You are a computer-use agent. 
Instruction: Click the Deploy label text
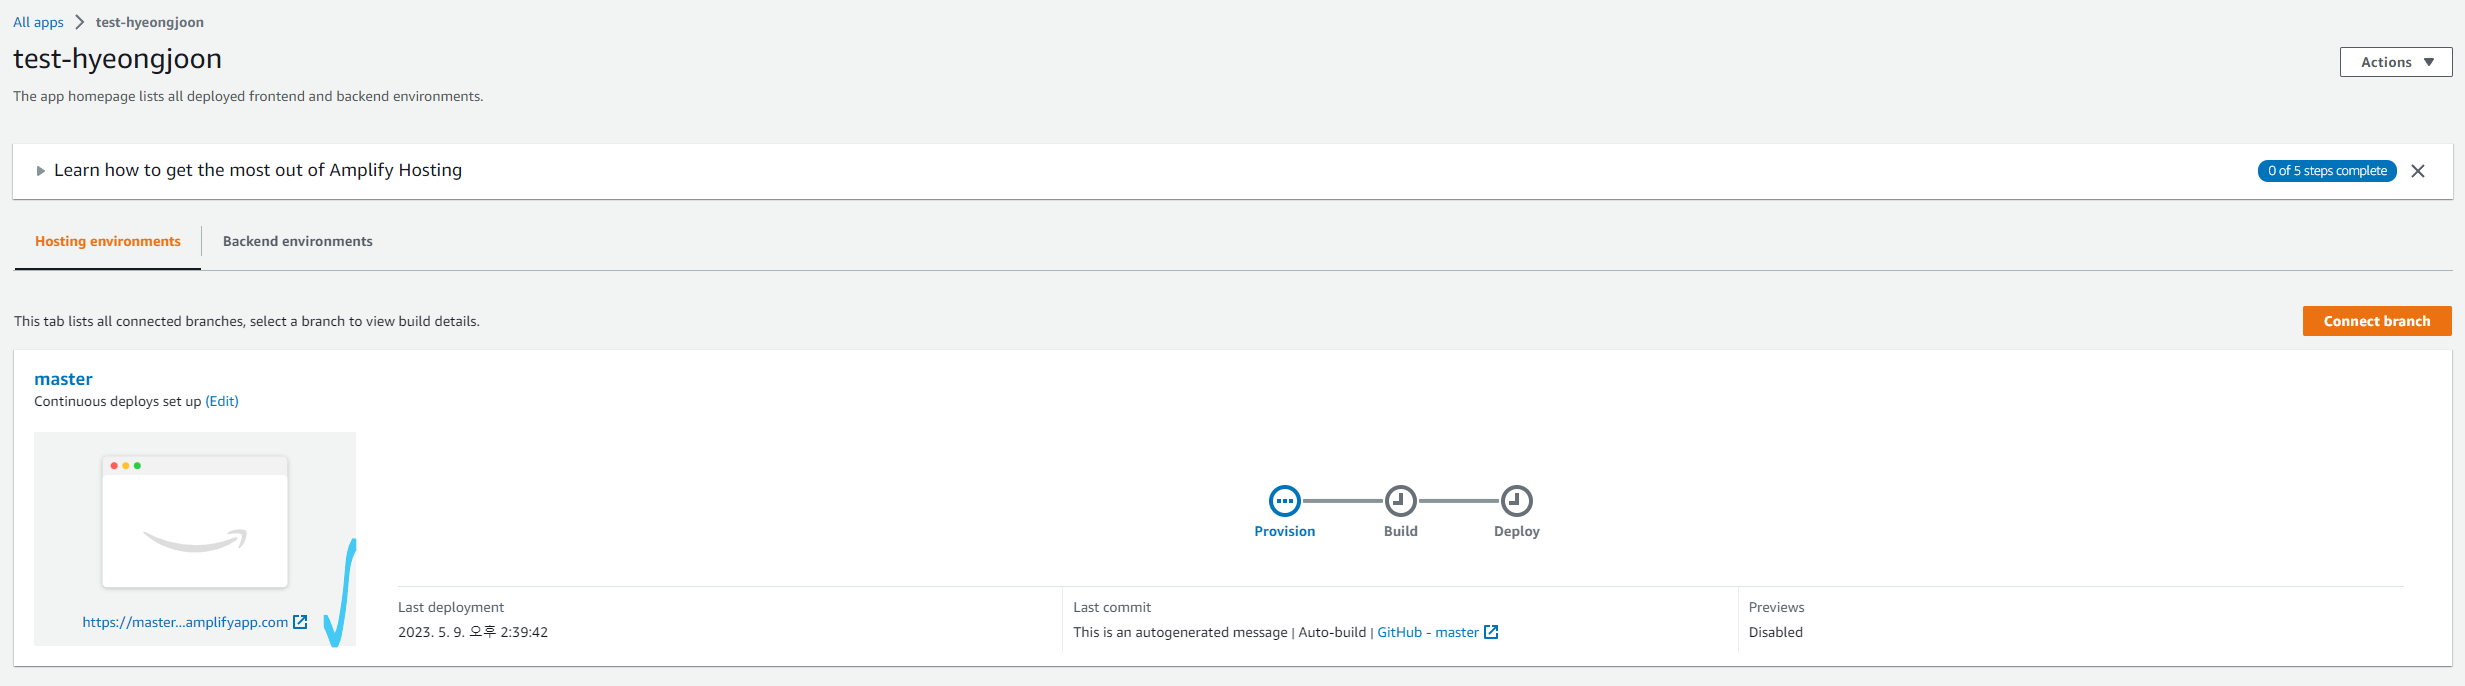click(1517, 531)
